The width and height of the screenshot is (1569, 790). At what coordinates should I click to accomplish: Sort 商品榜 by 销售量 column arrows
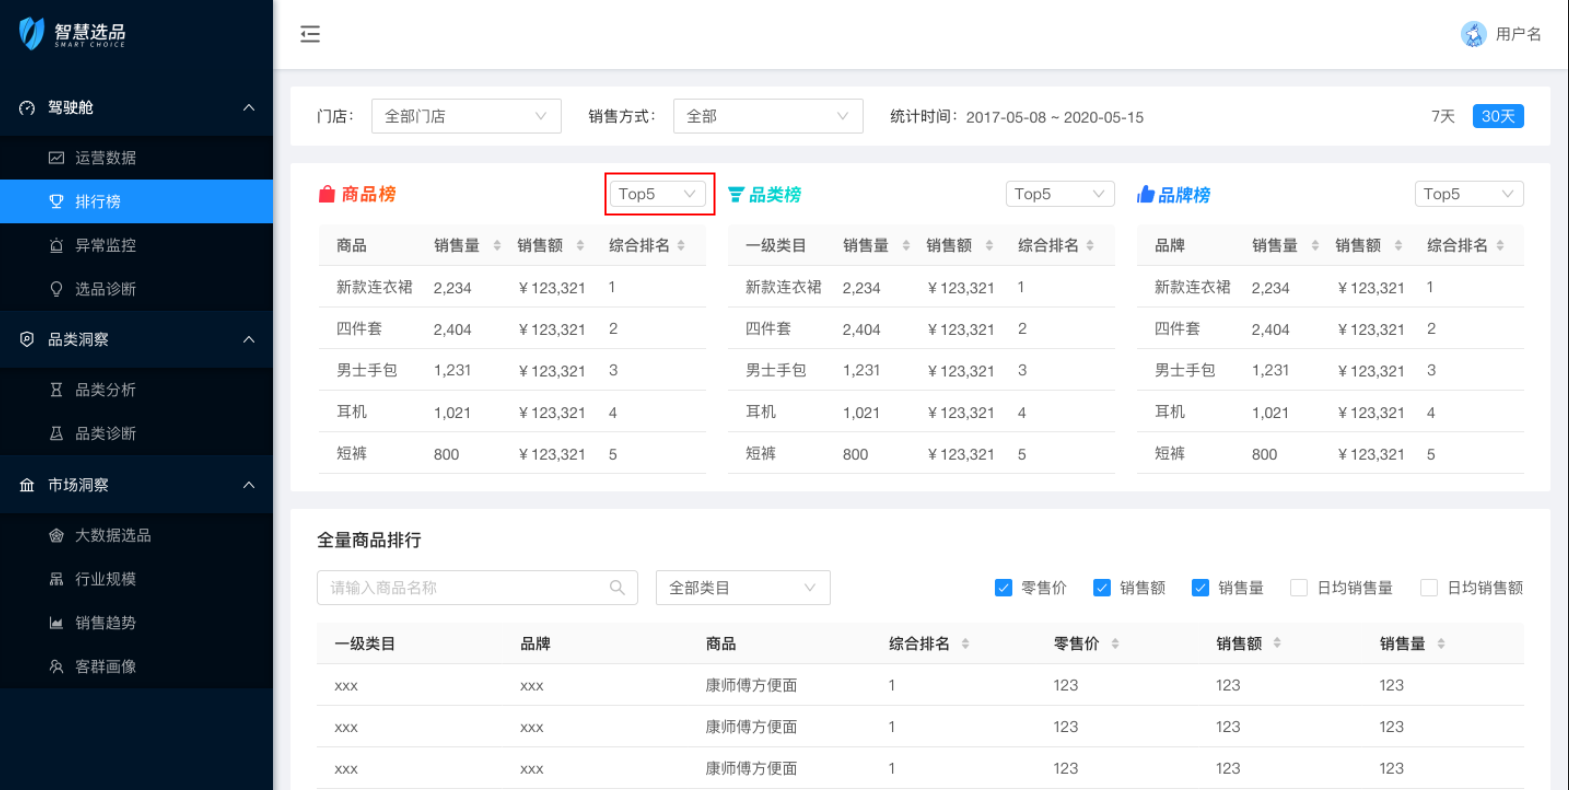pyautogui.click(x=497, y=246)
